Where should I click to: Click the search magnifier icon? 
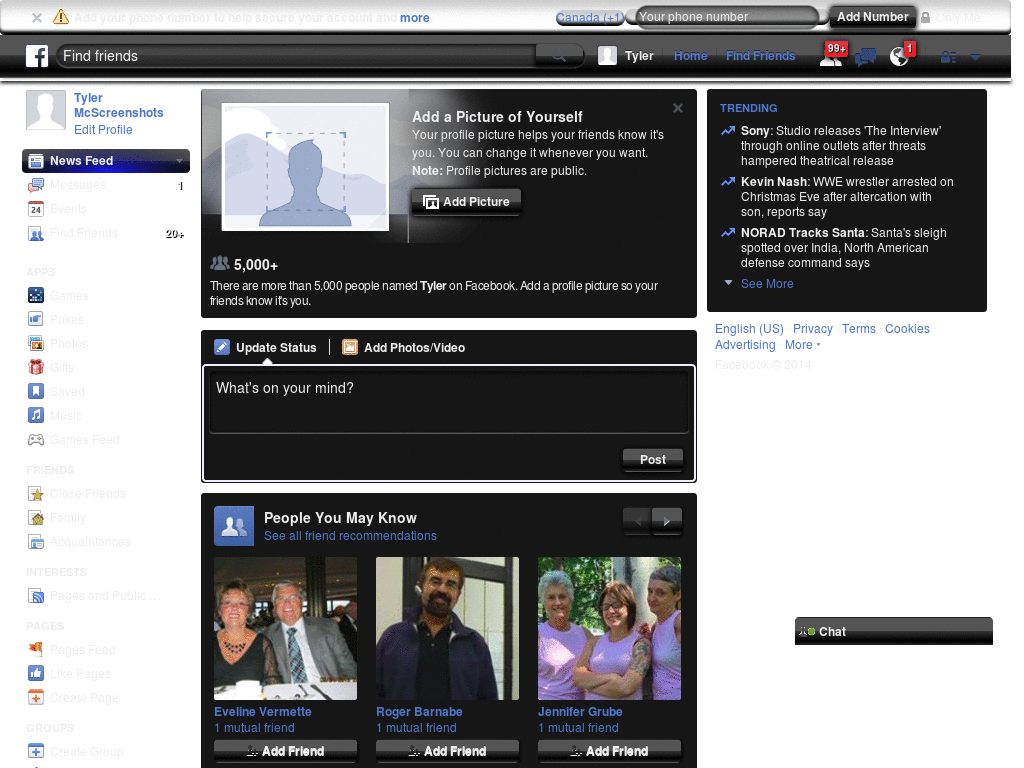tap(559, 56)
